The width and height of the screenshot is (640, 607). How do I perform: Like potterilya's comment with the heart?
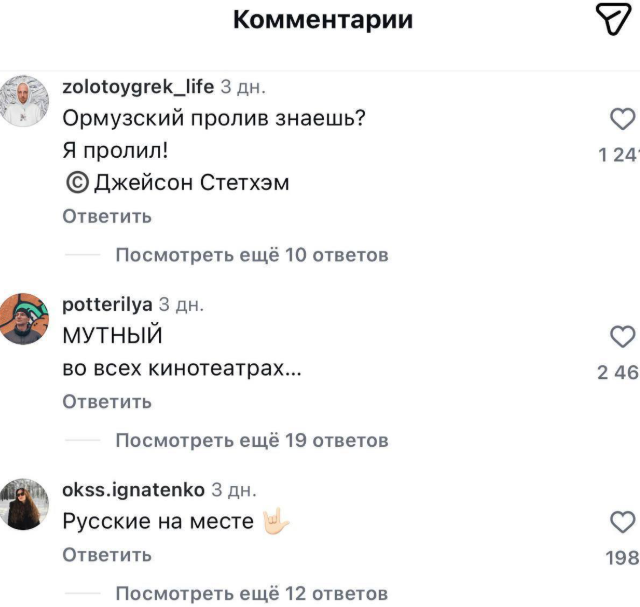pyautogui.click(x=622, y=336)
